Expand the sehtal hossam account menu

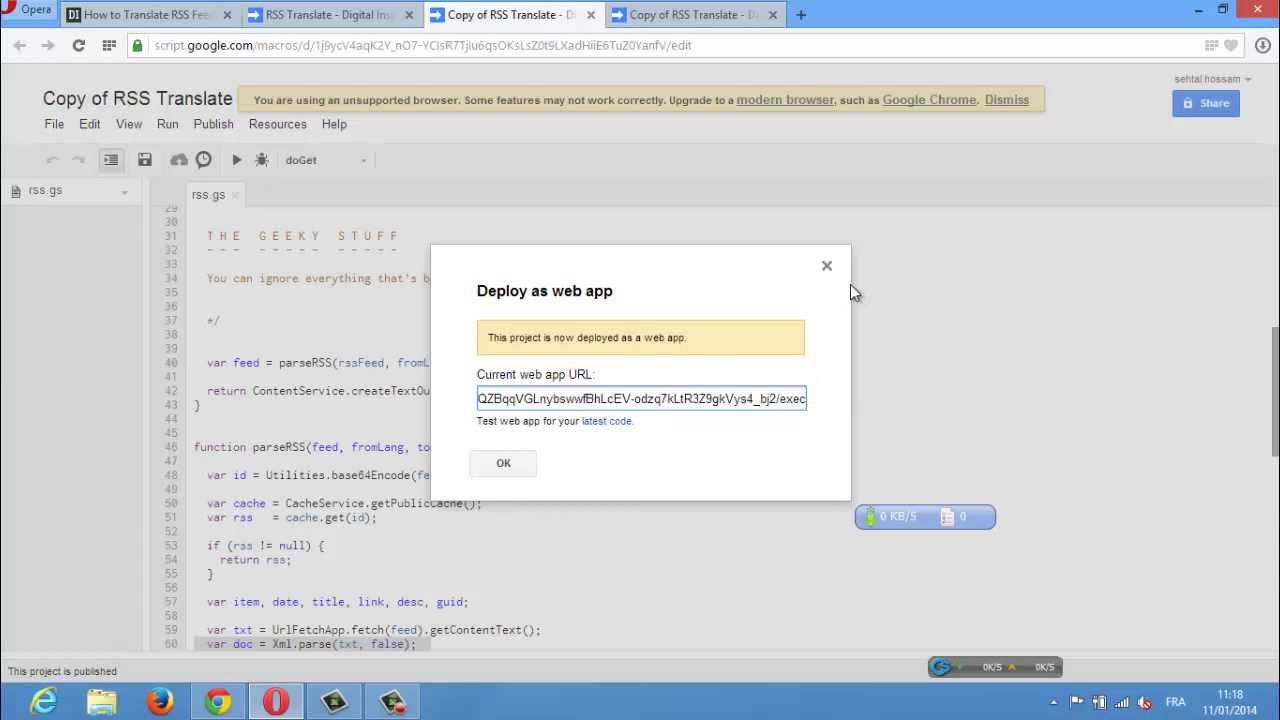click(1213, 79)
